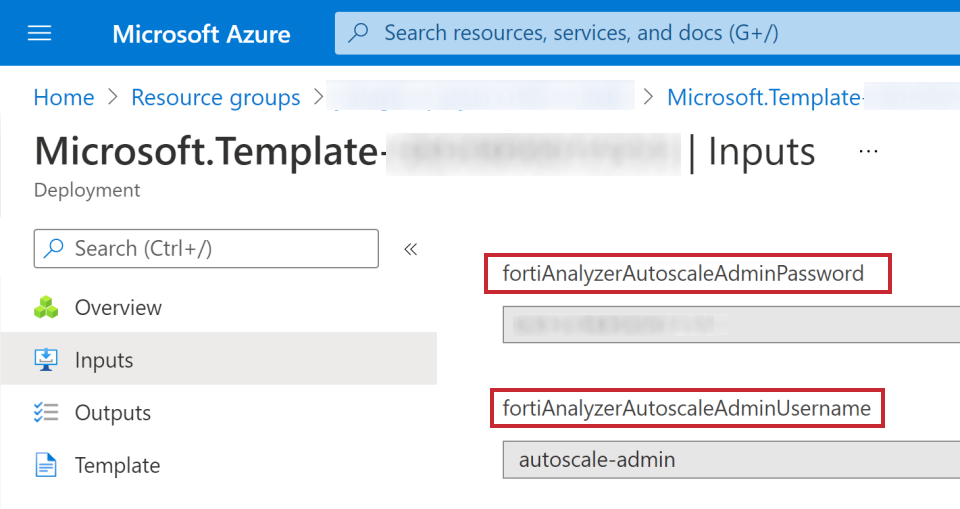Screen dimensions: 960x509
Task: Open the Template menu item
Action: 117,465
